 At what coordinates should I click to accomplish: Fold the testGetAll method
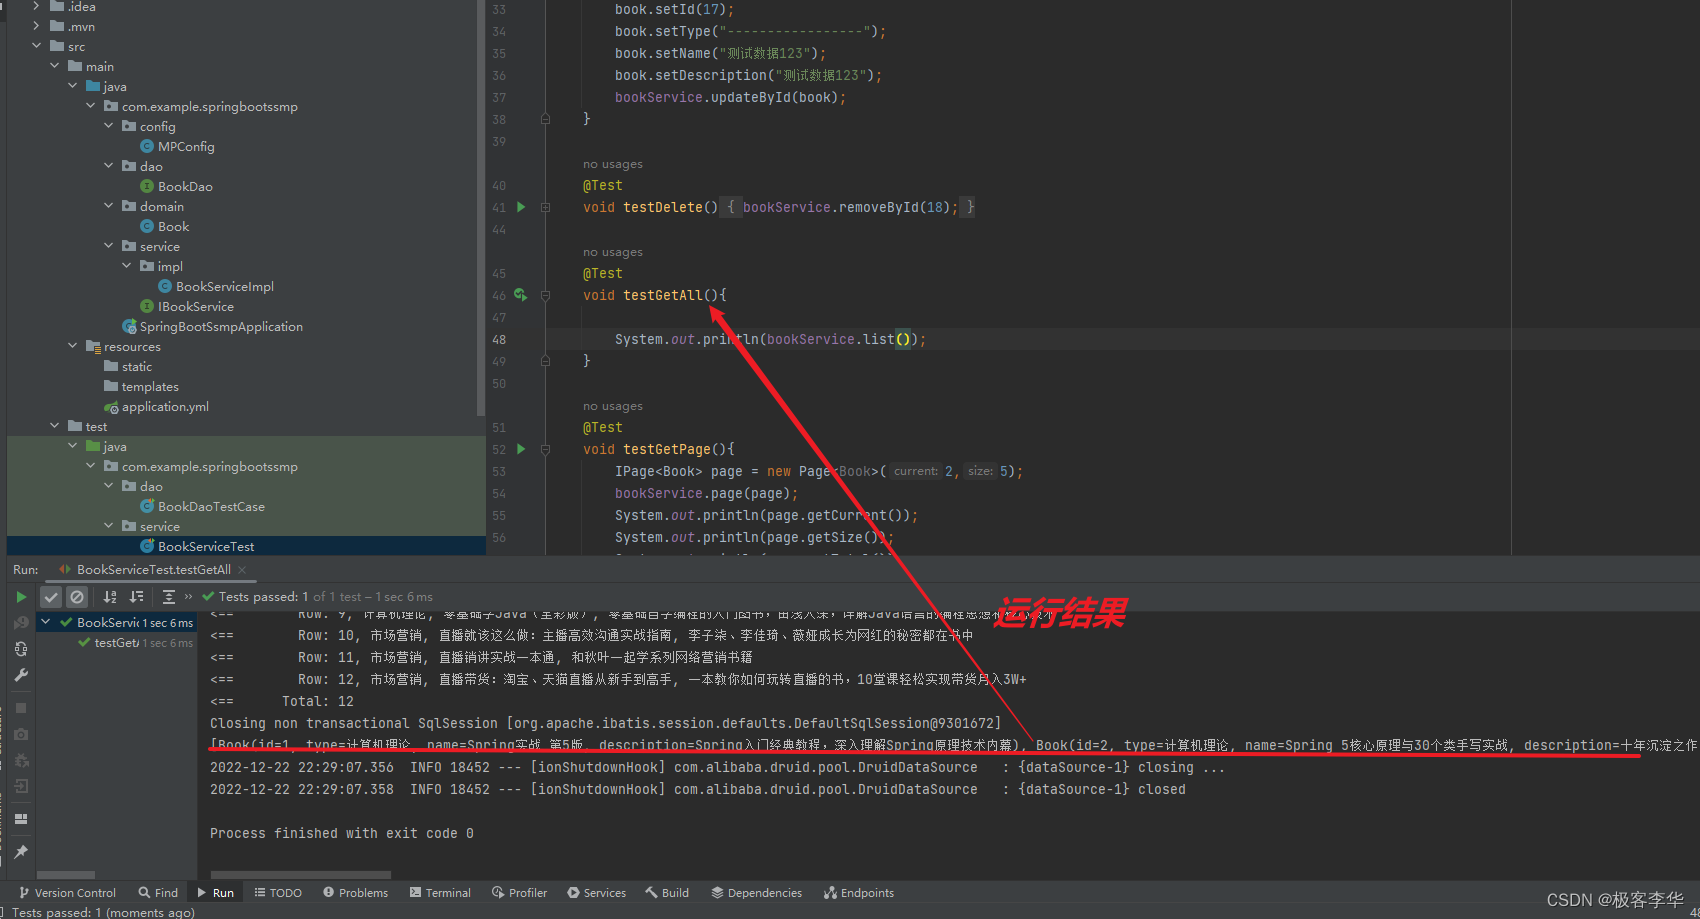click(x=546, y=295)
